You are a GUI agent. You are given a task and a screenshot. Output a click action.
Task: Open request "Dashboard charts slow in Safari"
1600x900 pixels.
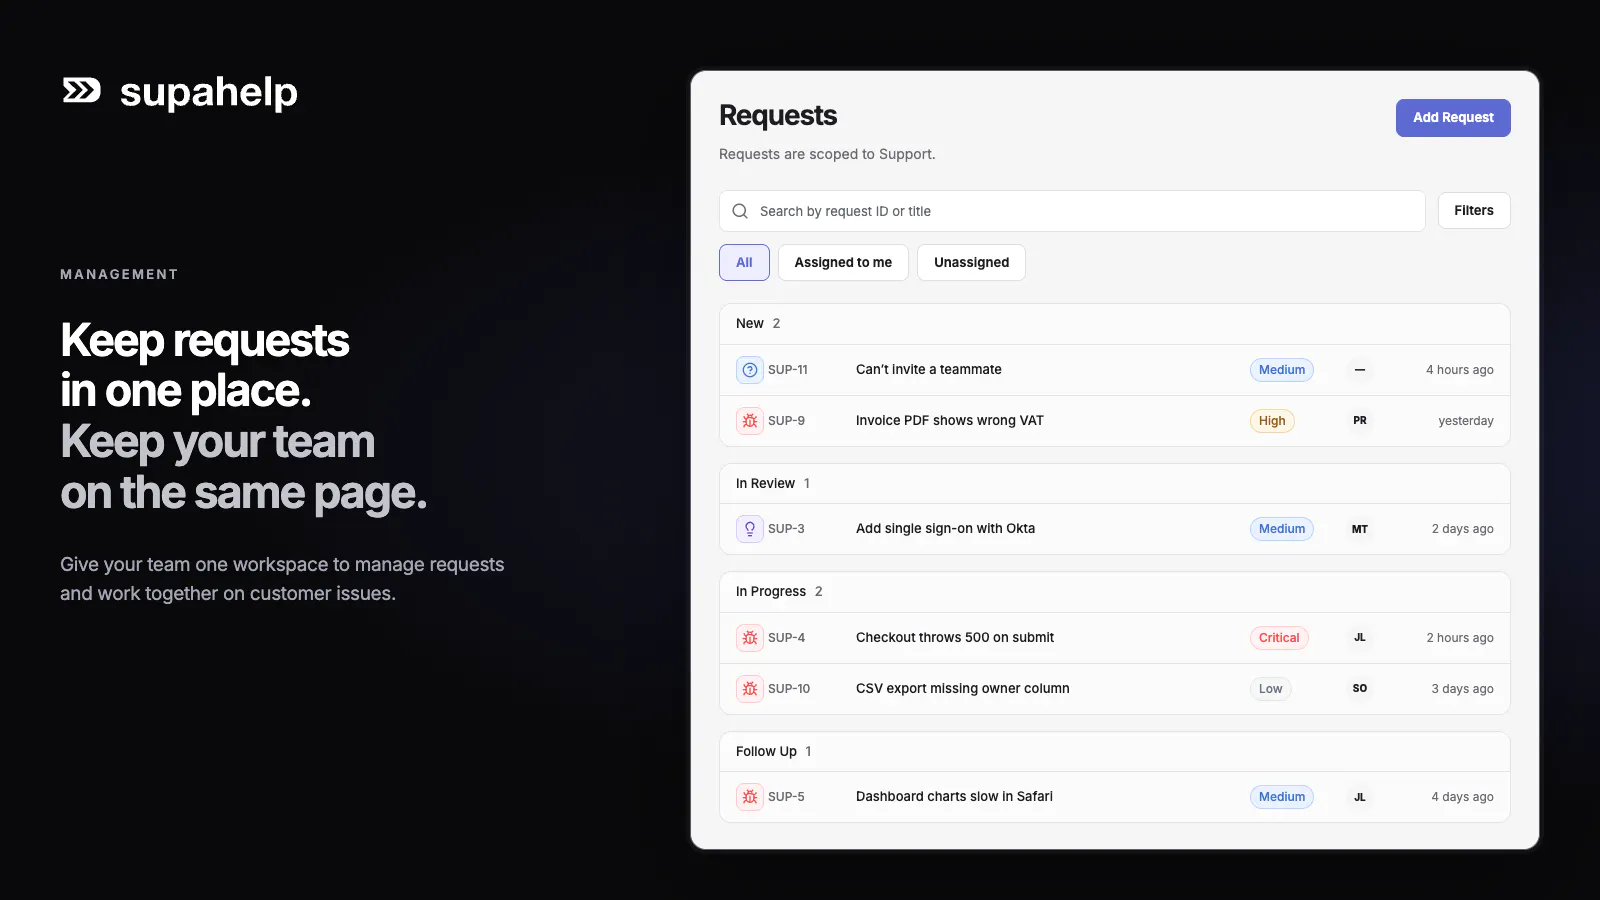954,797
